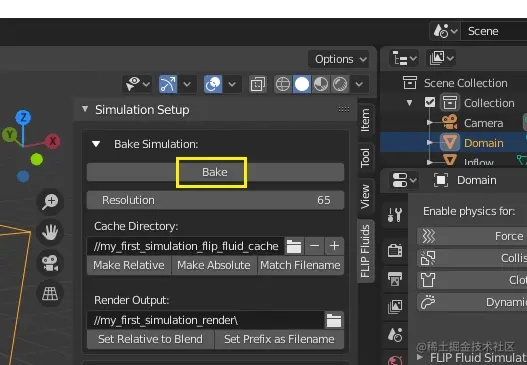Open the outliner display mode dropdown
The image size is (527, 365).
tap(441, 58)
